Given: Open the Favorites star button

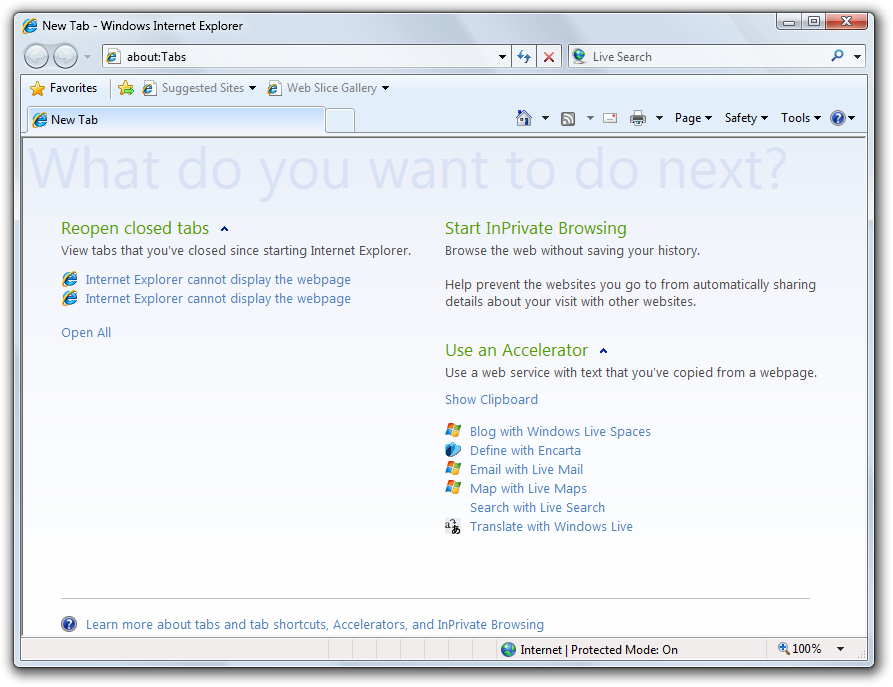Looking at the screenshot, I should coord(63,88).
